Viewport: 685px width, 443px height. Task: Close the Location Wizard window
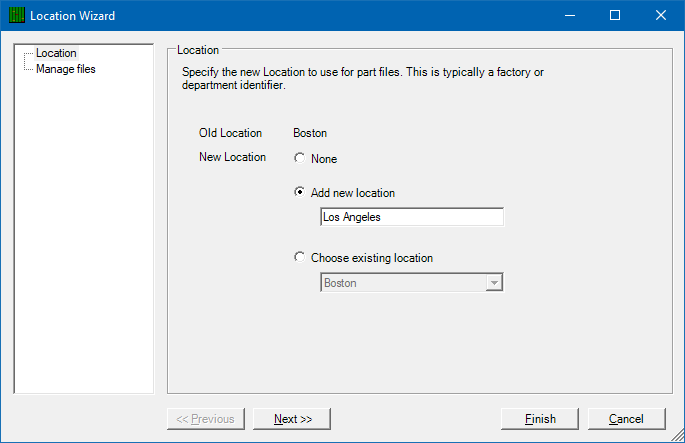click(661, 16)
